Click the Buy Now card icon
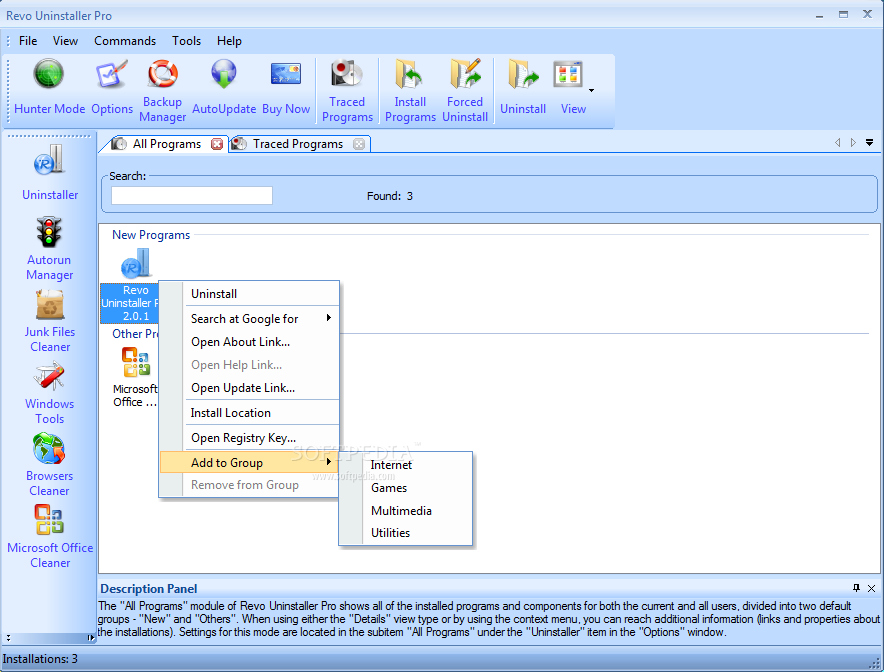Viewport: 884px width, 672px height. [286, 74]
